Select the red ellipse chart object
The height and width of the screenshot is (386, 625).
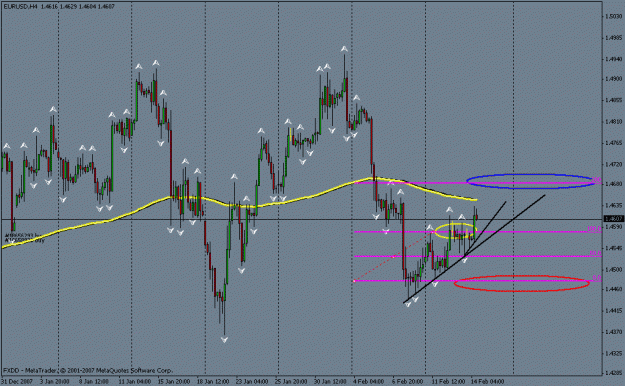(x=521, y=283)
